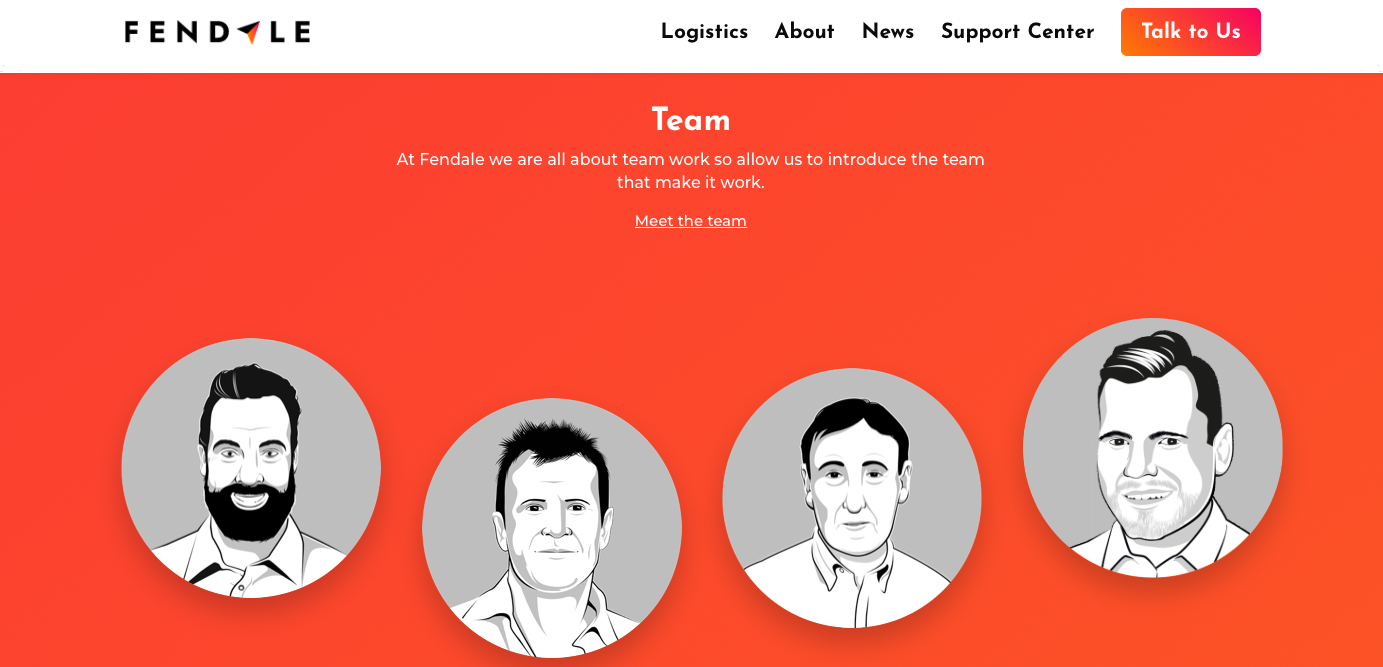Follow the Meet the team link
This screenshot has height=667, width=1383.
[691, 221]
